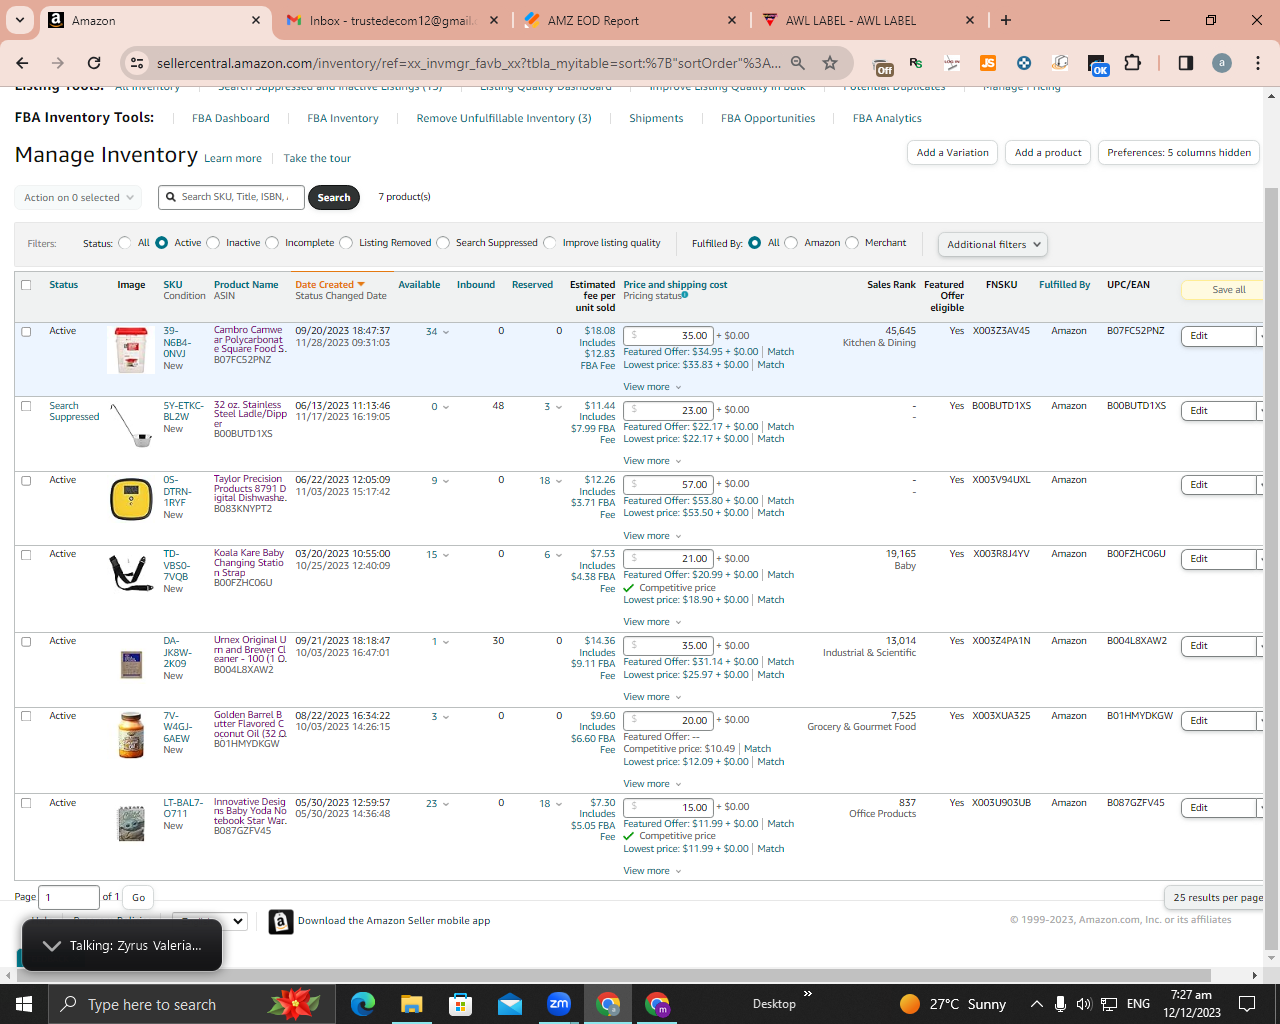Choose the Inactive status radio button
Image resolution: width=1280 pixels, height=1024 pixels.
(x=212, y=243)
